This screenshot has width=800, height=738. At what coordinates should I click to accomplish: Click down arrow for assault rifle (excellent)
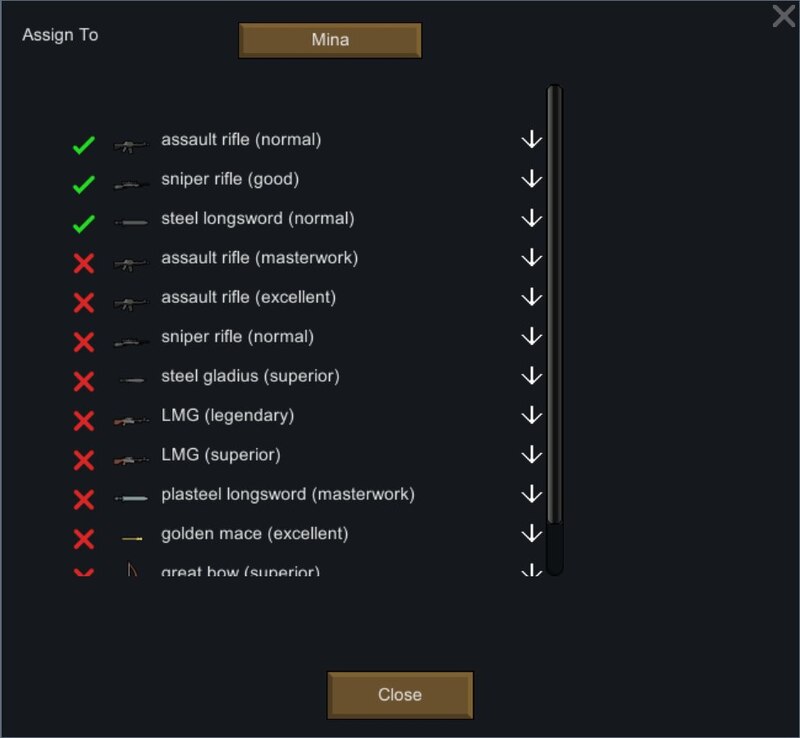pyautogui.click(x=532, y=297)
